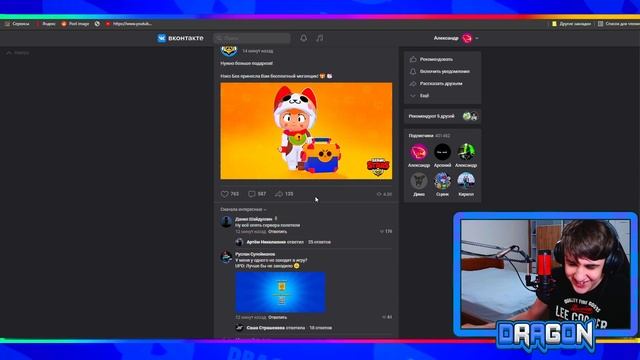The image size is (640, 360).
Task: Open the Pixel image bookmark
Action: [75, 24]
